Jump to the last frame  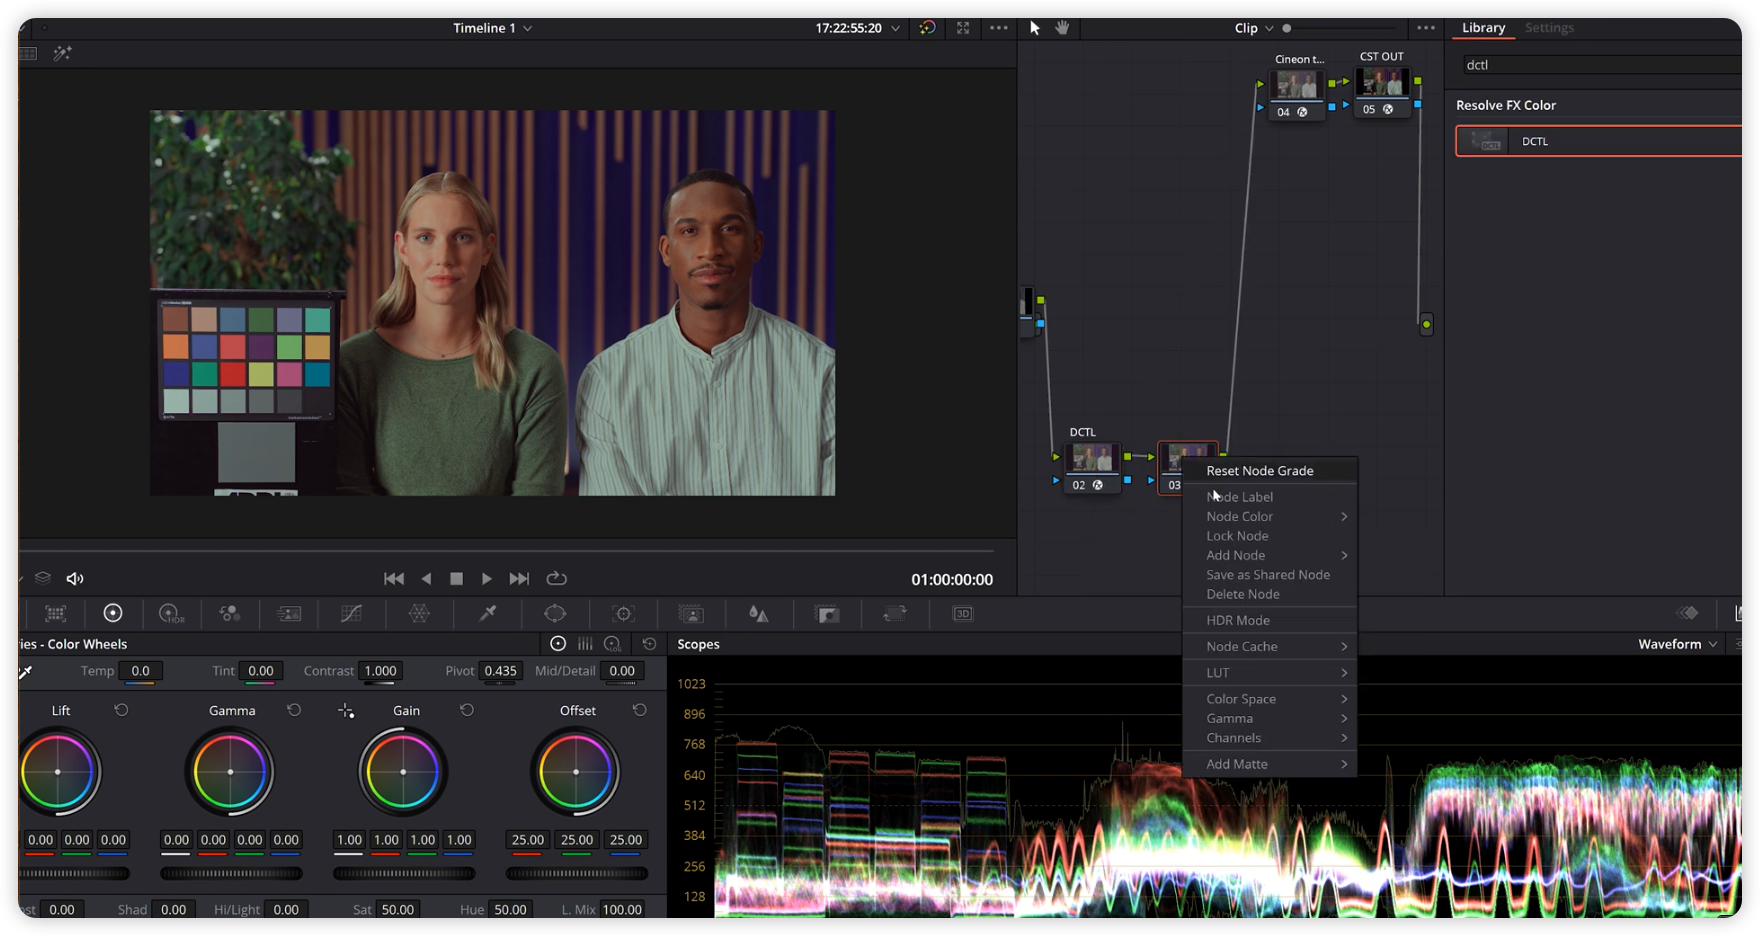519,578
